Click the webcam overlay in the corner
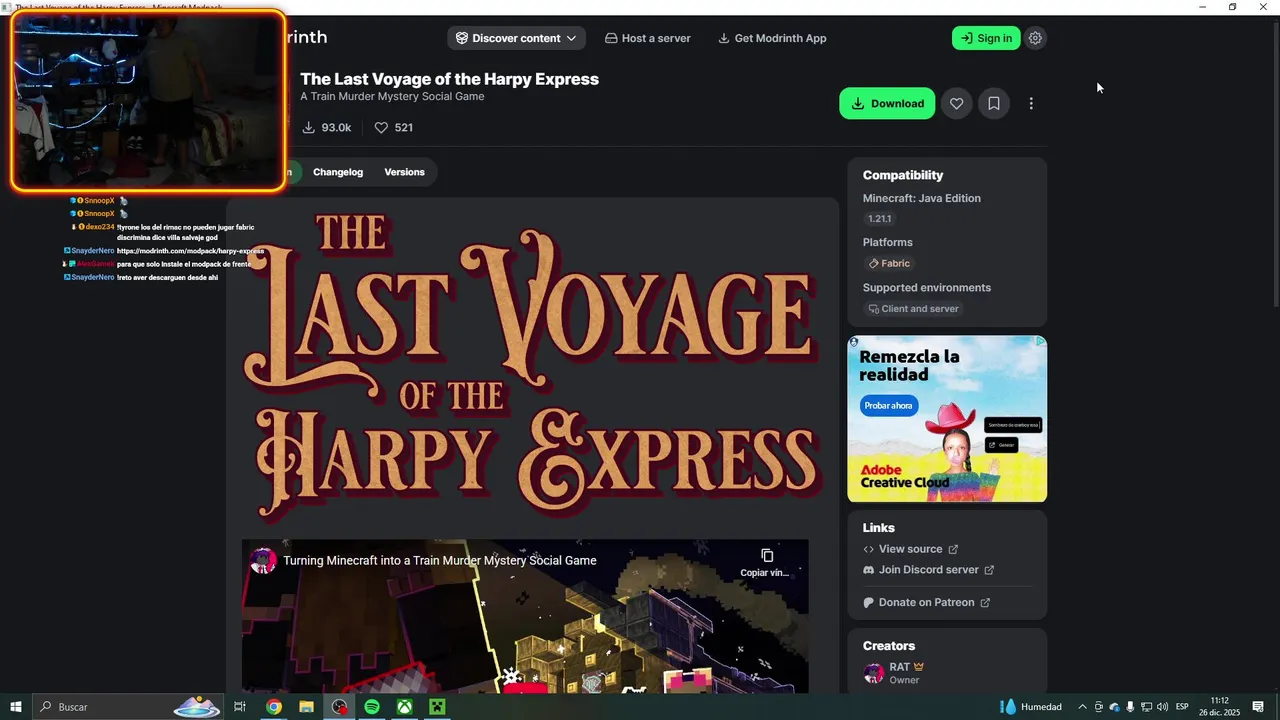1280x720 pixels. click(148, 101)
